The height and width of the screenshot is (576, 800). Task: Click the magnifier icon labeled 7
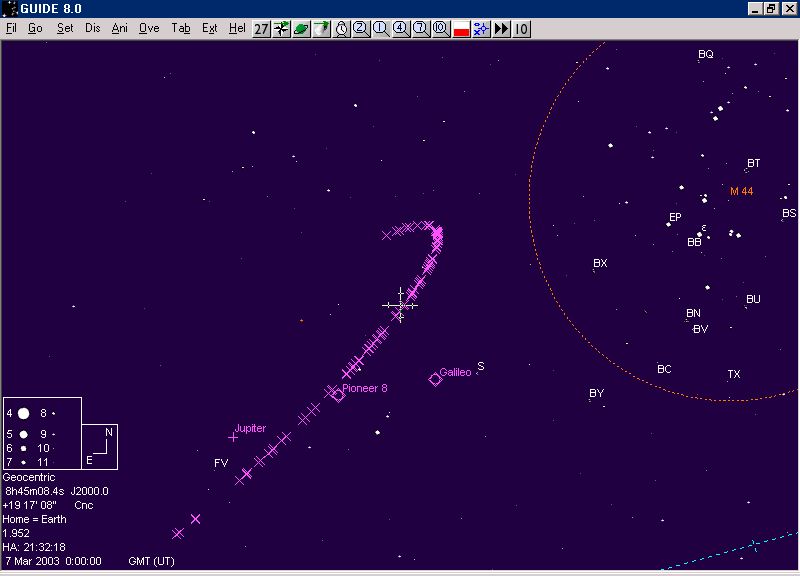[x=420, y=29]
